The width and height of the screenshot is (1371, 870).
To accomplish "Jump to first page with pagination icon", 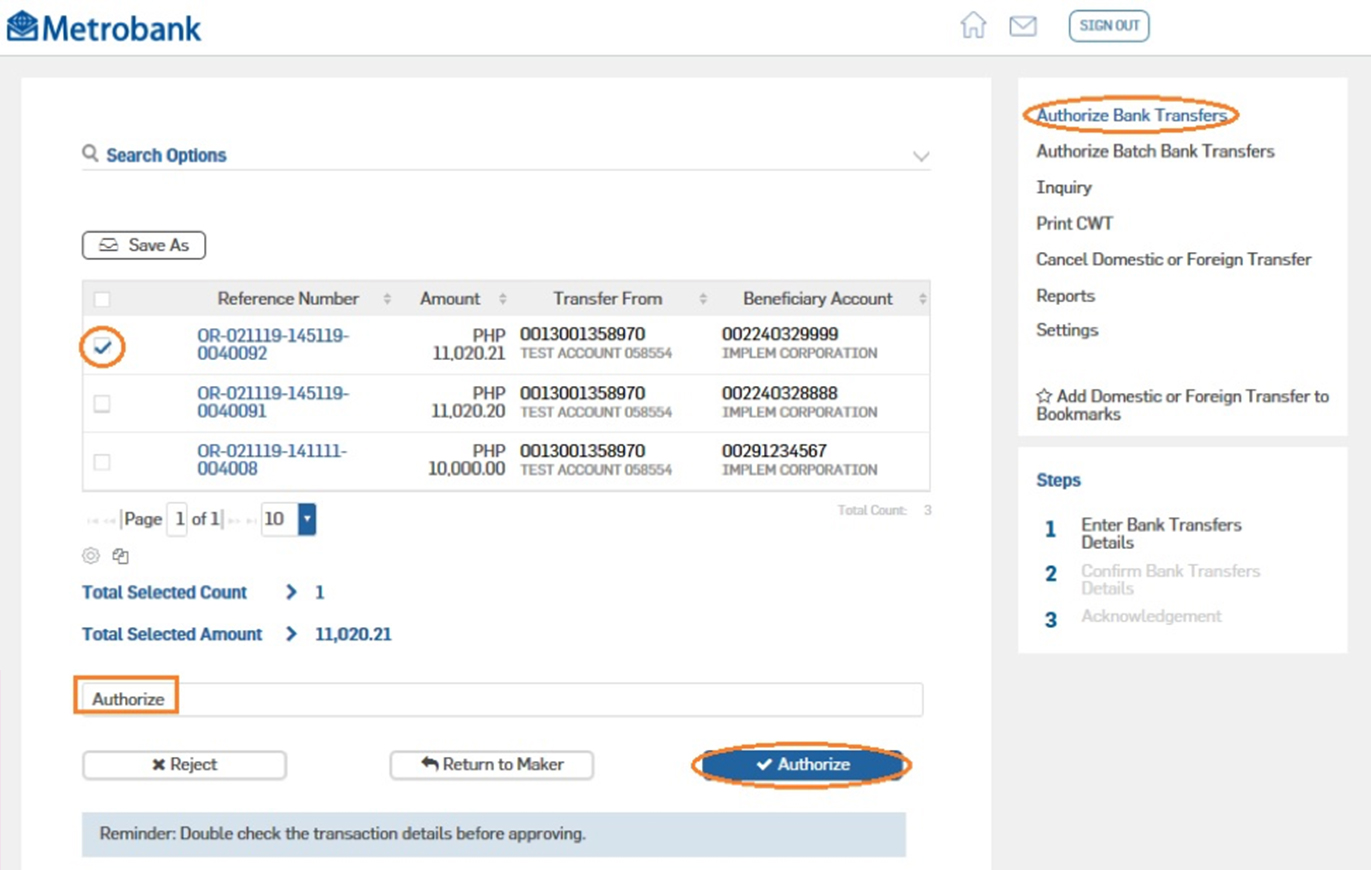I will (x=93, y=519).
